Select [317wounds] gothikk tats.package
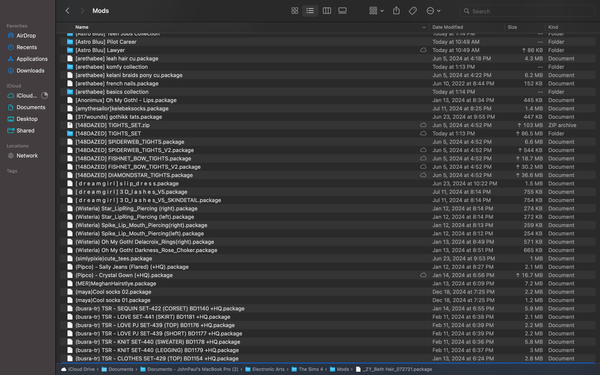 click(329, 117)
